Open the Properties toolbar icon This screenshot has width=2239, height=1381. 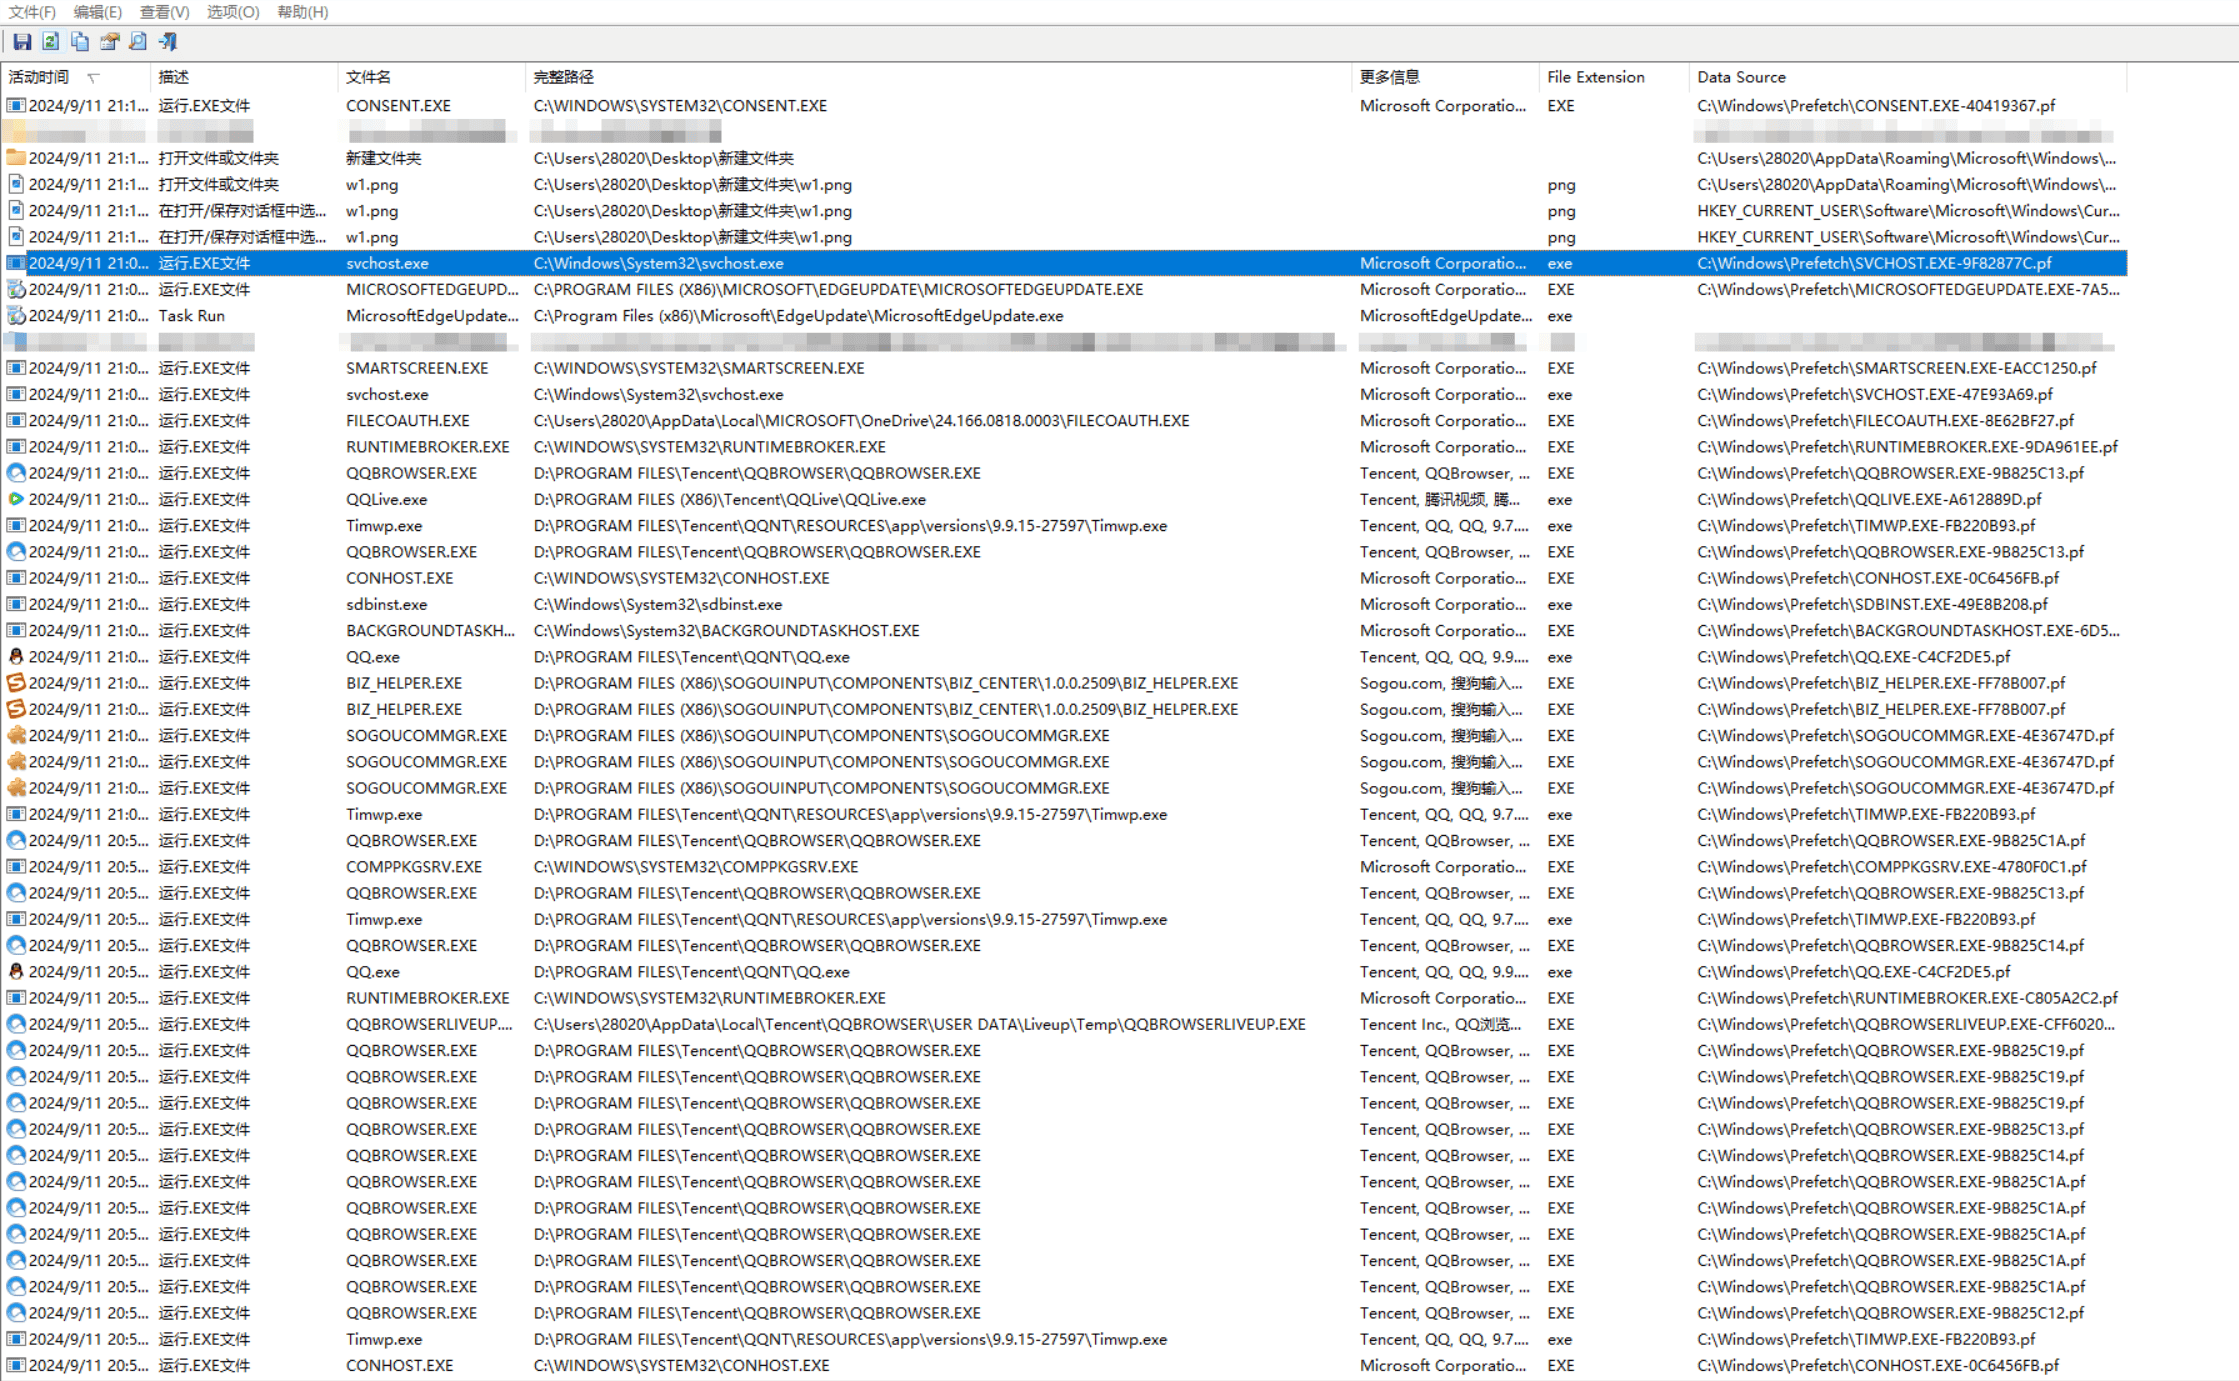[x=109, y=41]
